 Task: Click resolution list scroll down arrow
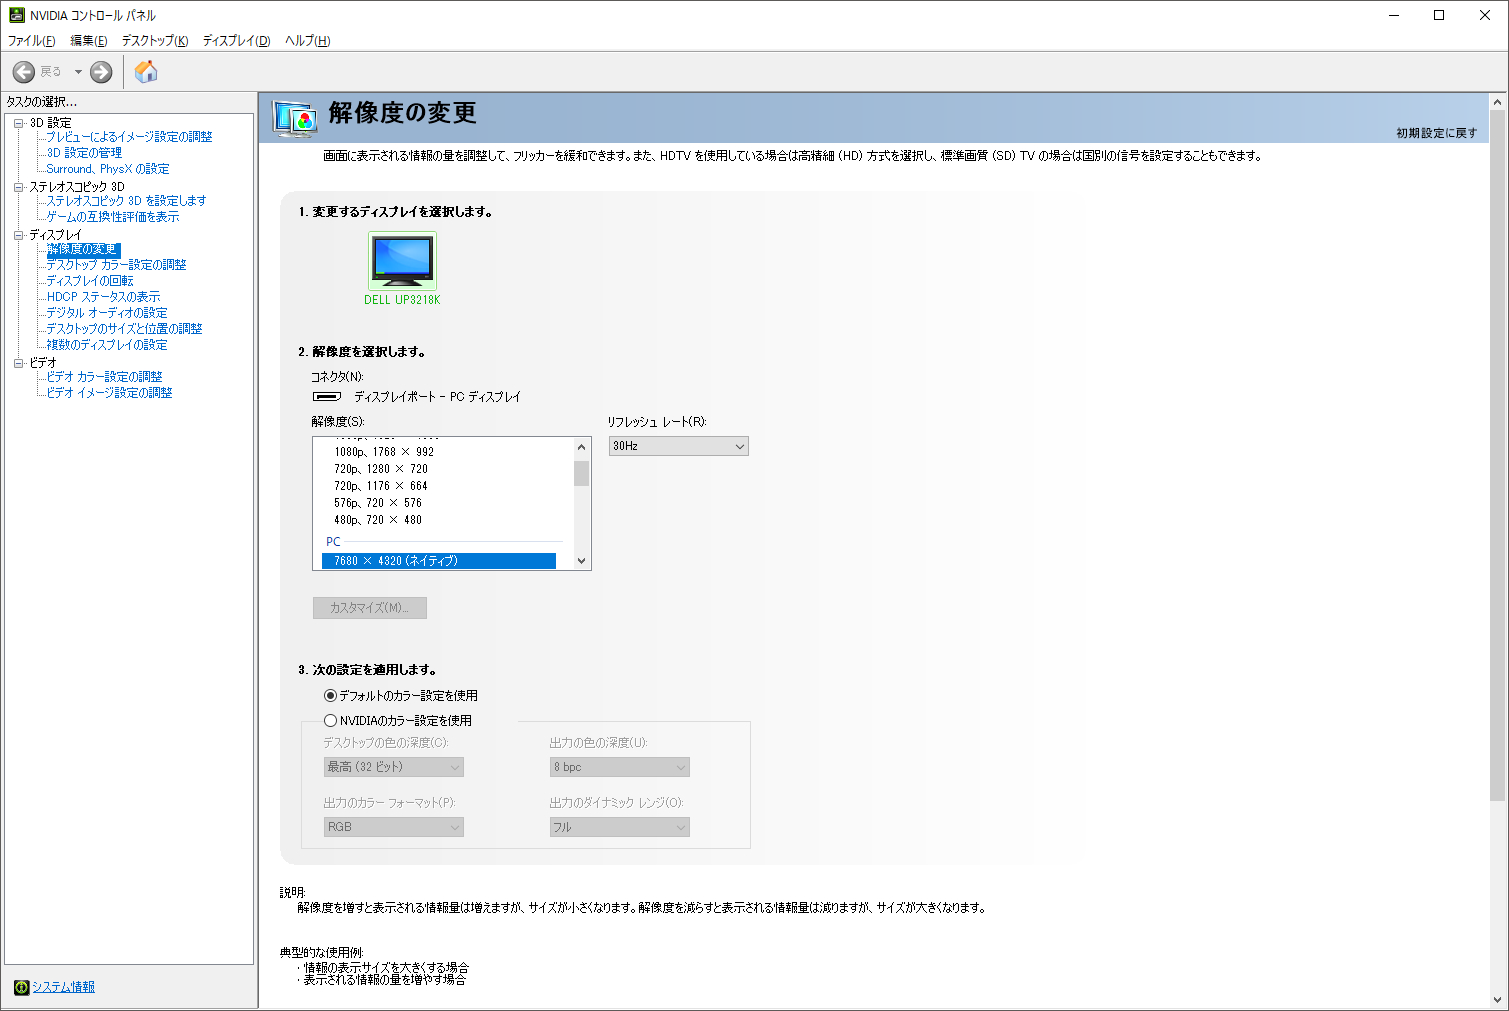click(x=581, y=561)
